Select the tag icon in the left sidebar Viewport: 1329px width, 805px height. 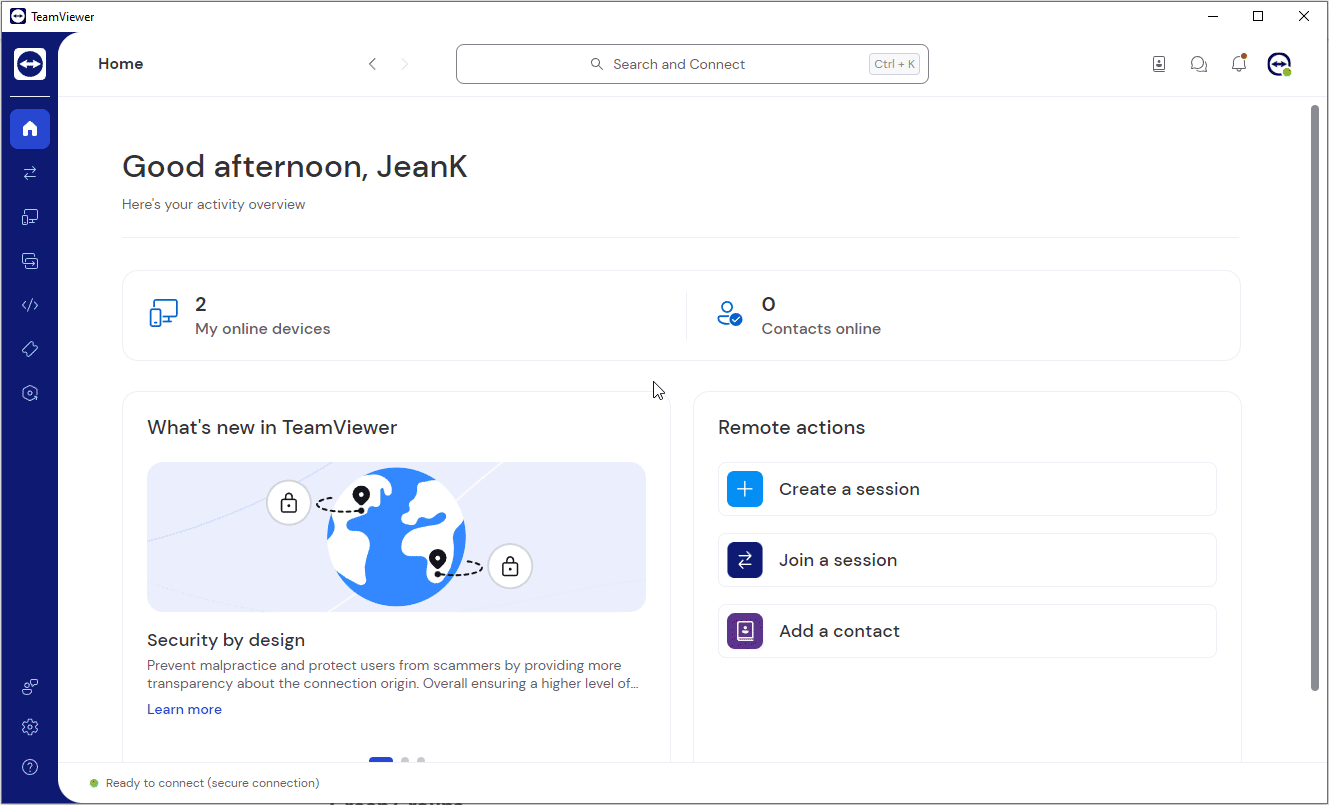point(30,348)
